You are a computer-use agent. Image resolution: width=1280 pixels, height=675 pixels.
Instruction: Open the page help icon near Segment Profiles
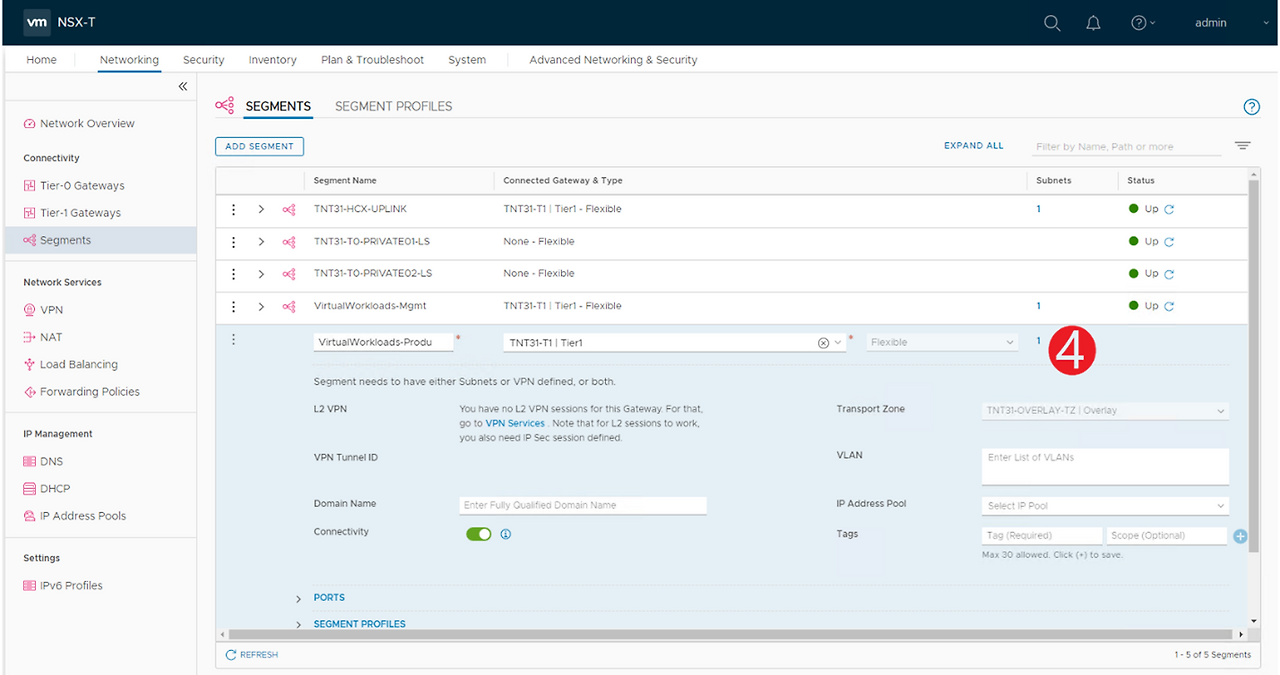[1251, 107]
